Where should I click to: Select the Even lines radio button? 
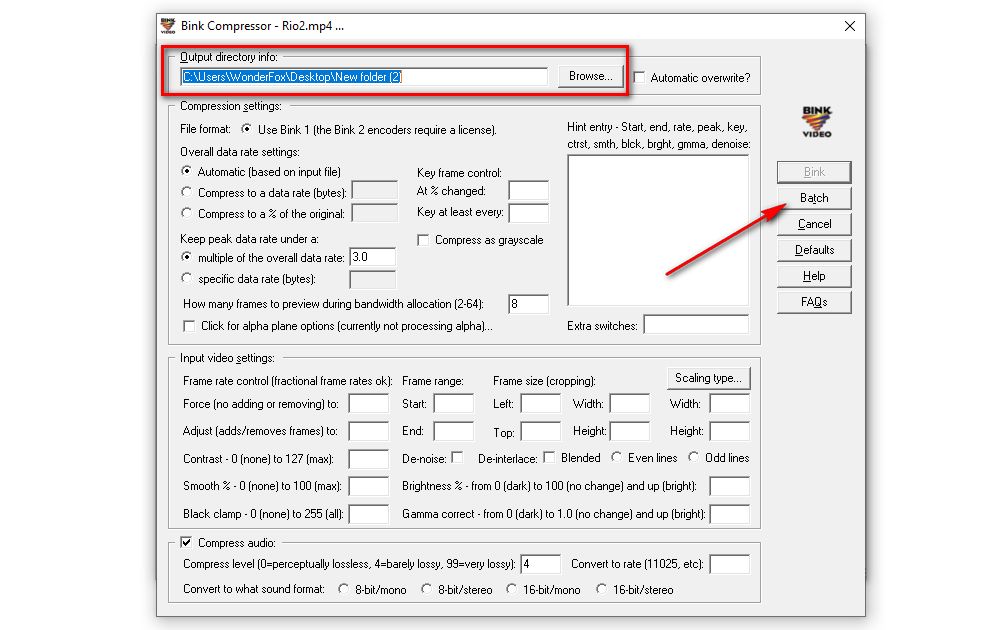[x=617, y=457]
